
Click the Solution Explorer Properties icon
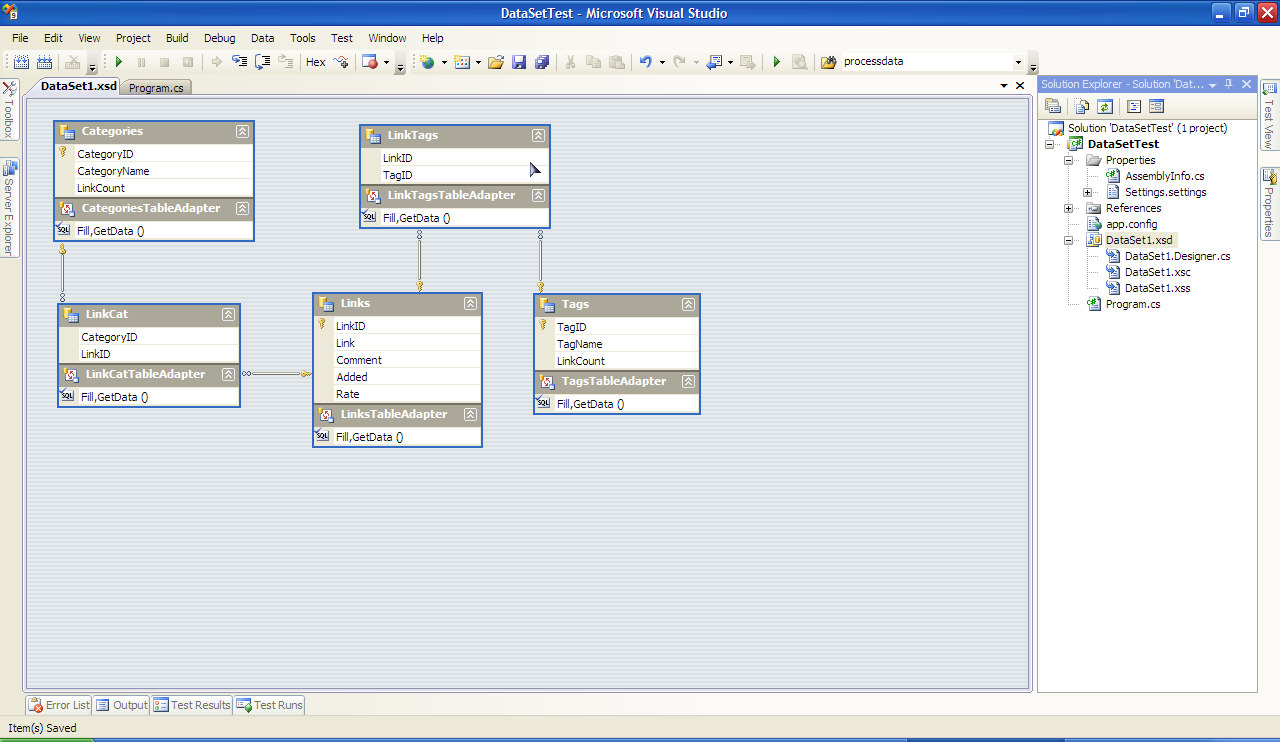tap(1053, 106)
